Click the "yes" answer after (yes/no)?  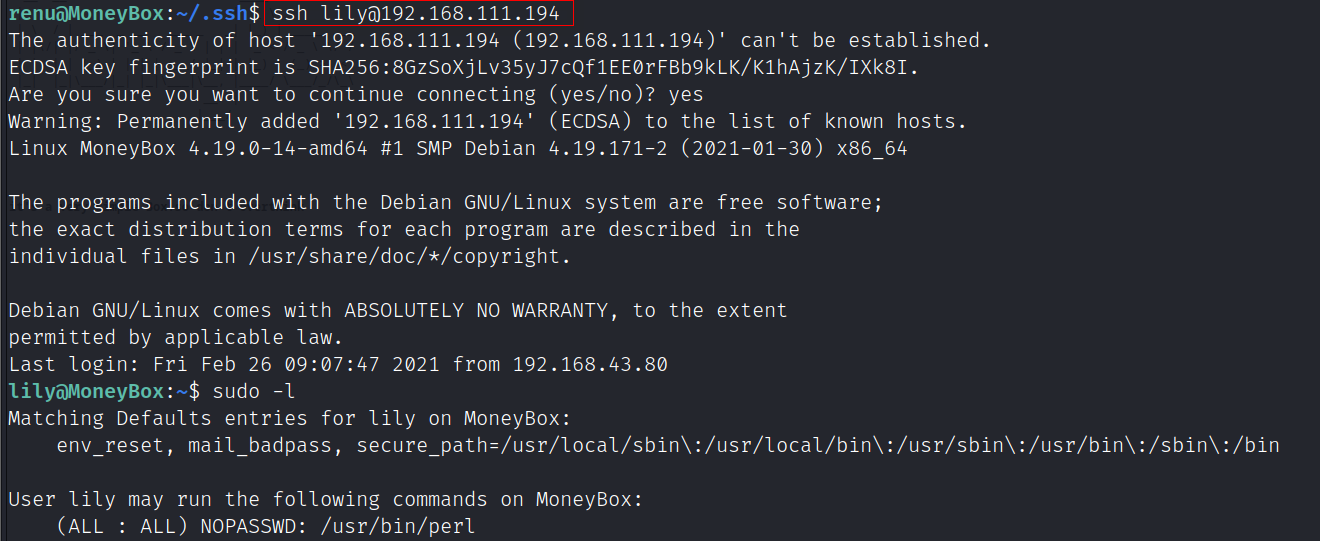[x=685, y=95]
